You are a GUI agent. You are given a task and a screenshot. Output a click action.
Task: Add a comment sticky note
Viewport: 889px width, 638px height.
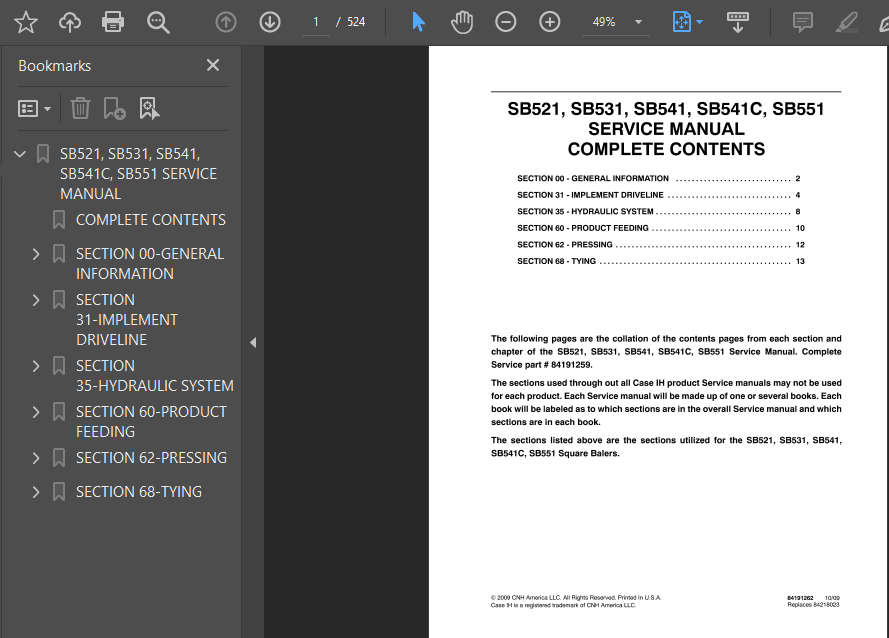tap(803, 22)
